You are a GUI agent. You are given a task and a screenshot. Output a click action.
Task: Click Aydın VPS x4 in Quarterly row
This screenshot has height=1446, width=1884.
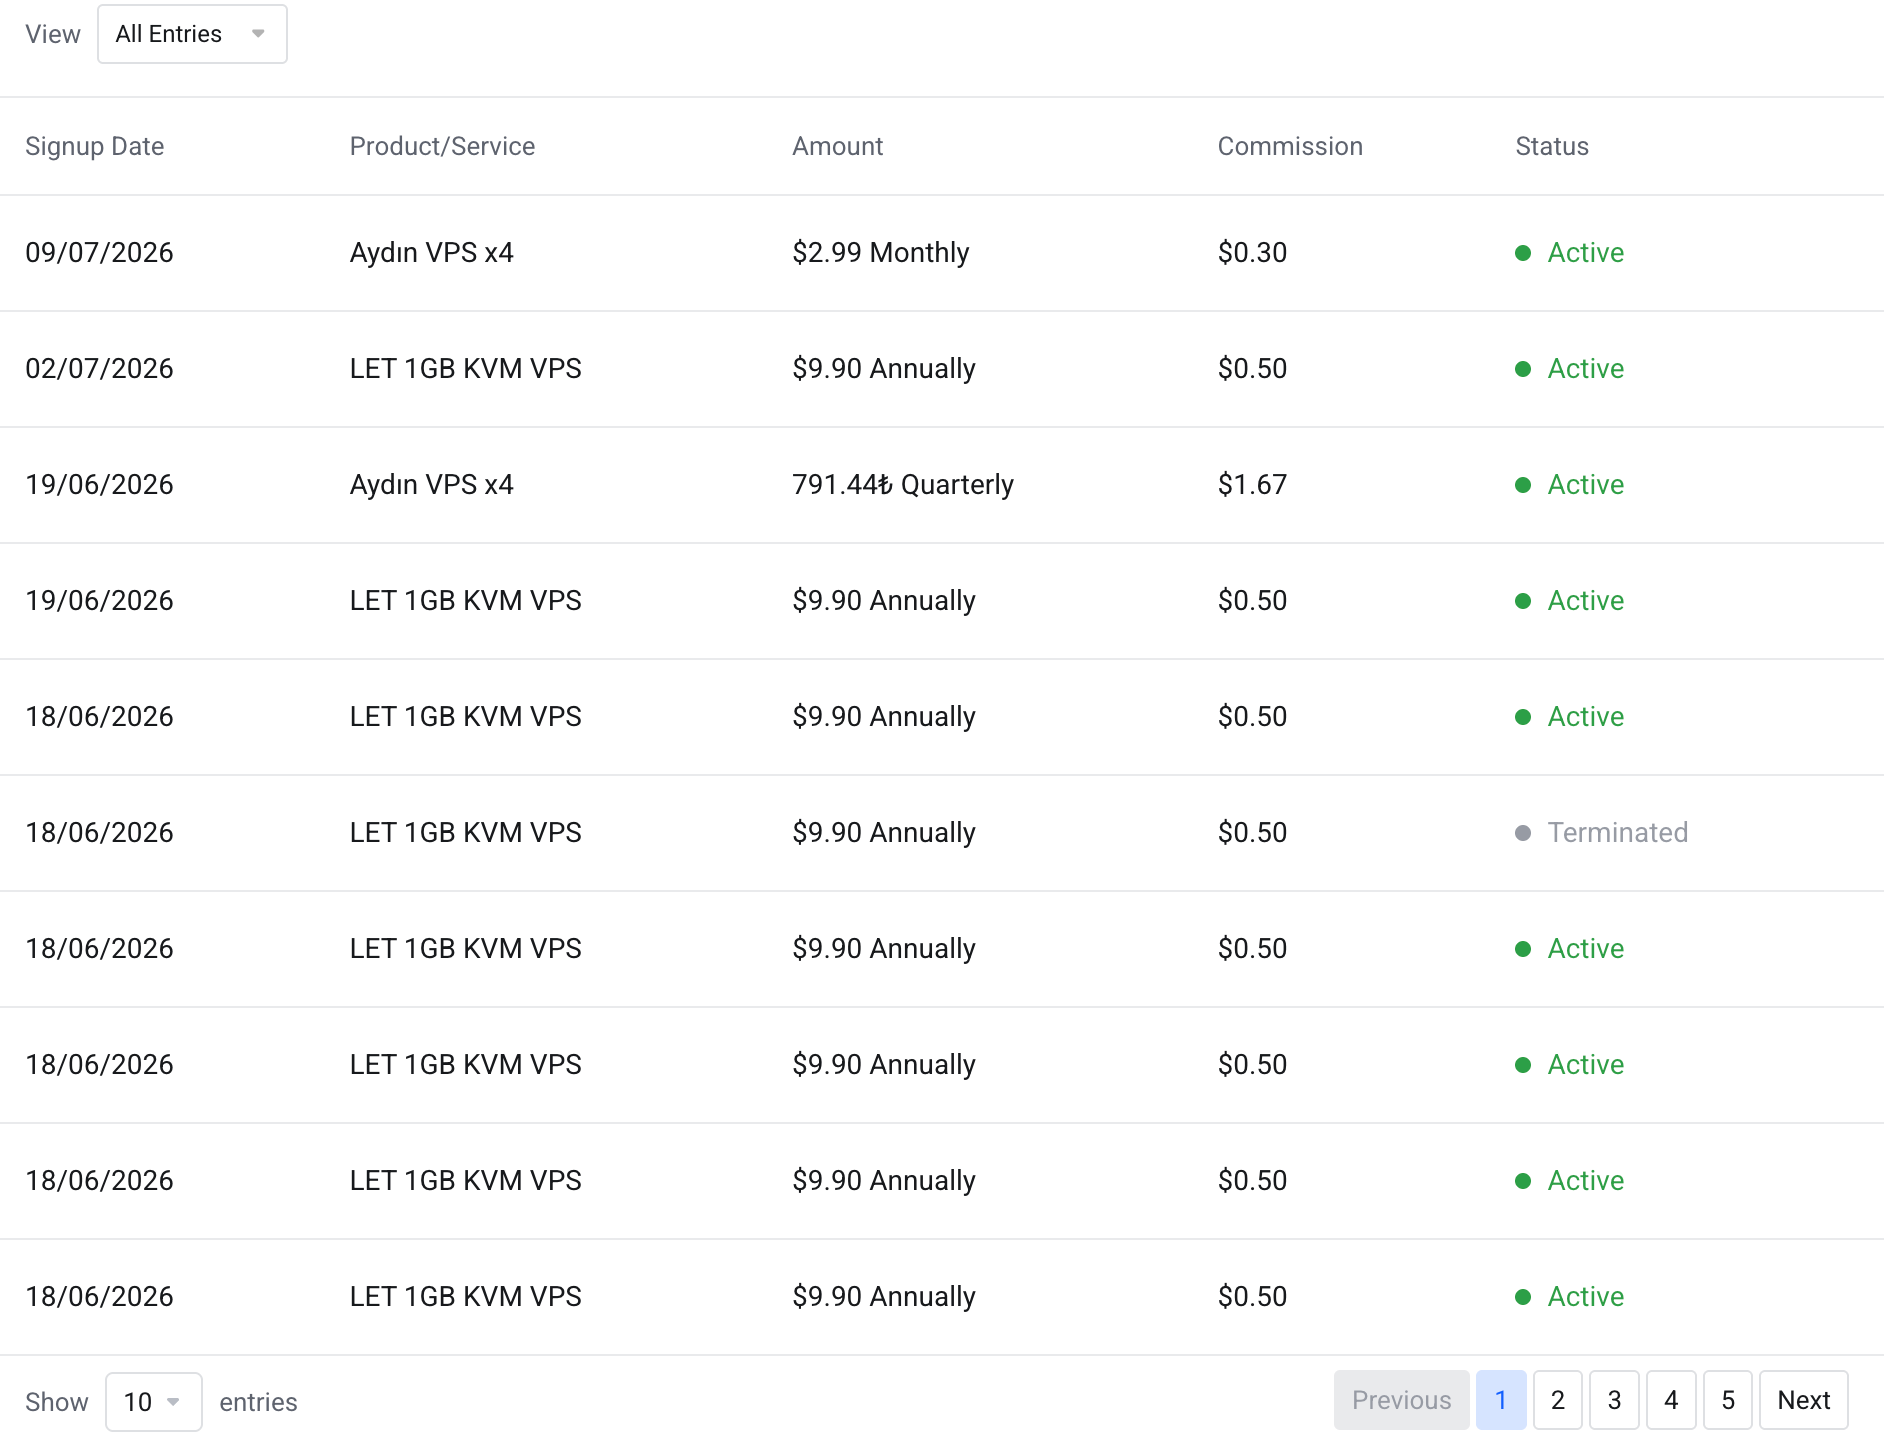point(431,484)
